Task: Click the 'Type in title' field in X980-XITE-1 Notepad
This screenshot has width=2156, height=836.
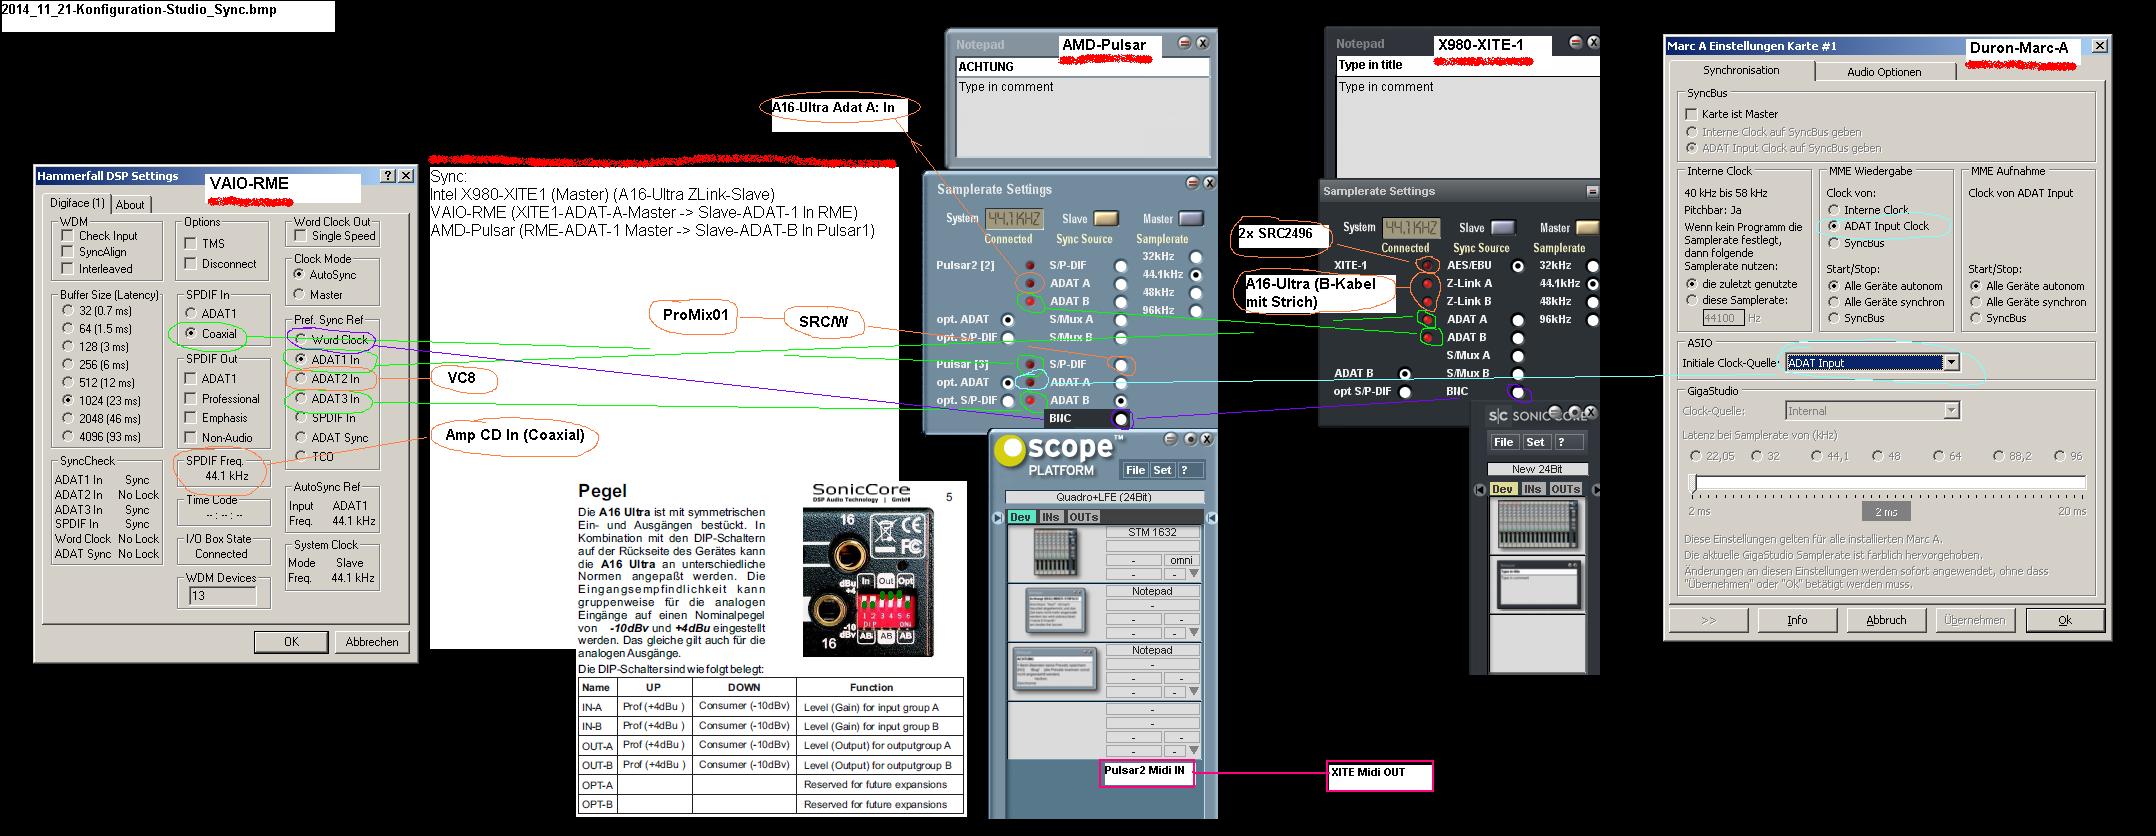Action: coord(1466,65)
